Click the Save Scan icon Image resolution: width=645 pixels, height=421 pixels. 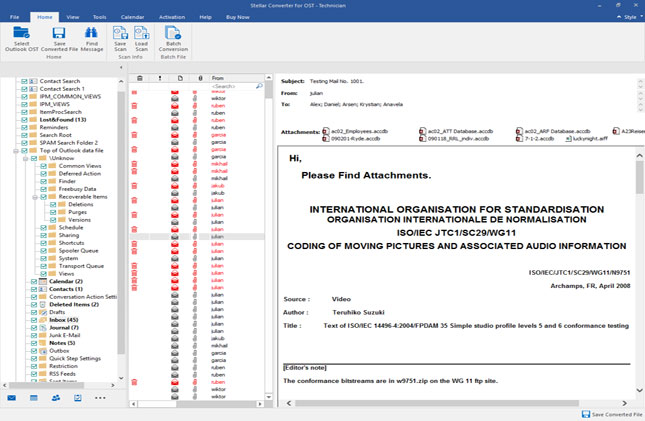[x=120, y=33]
